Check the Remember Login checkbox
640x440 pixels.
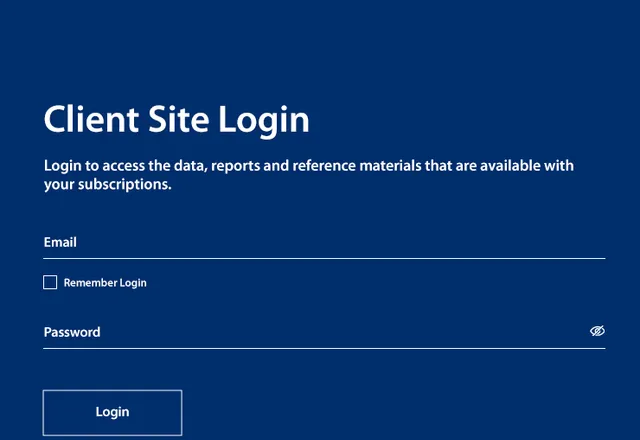(50, 282)
